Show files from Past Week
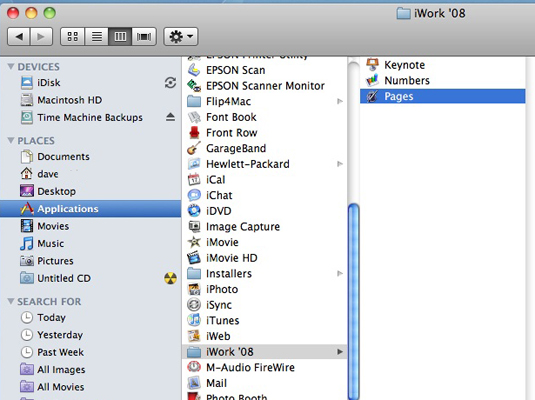This screenshot has height=400, width=535. click(90, 352)
